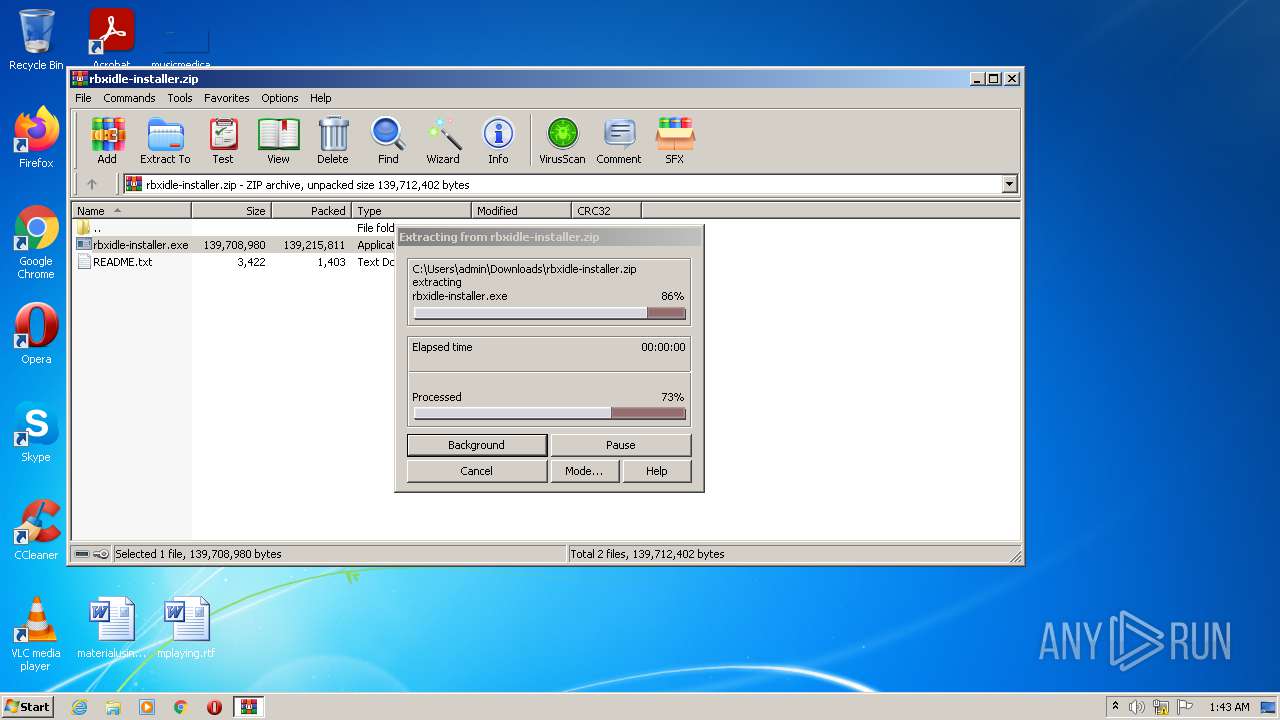
Task: Sort the file list by Name column
Action: point(132,211)
